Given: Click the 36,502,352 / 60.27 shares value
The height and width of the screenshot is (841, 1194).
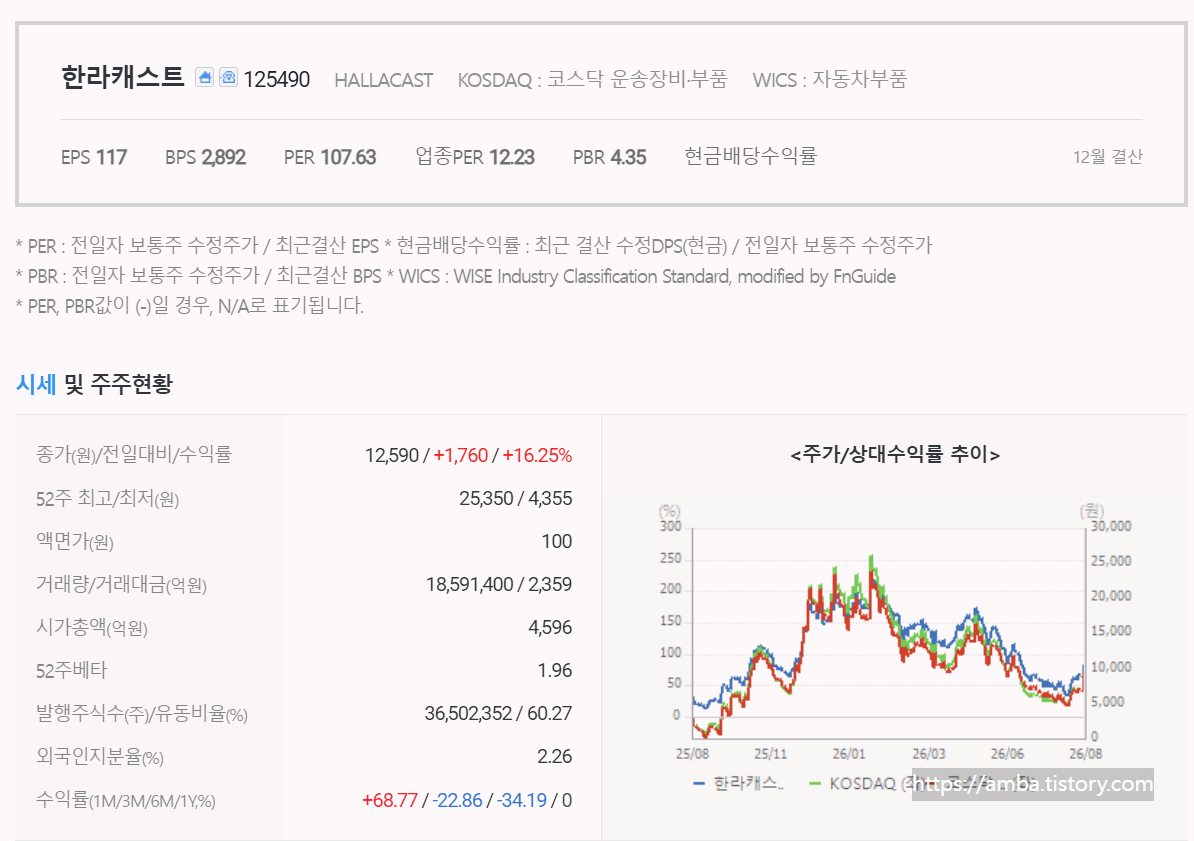Looking at the screenshot, I should (x=498, y=714).
